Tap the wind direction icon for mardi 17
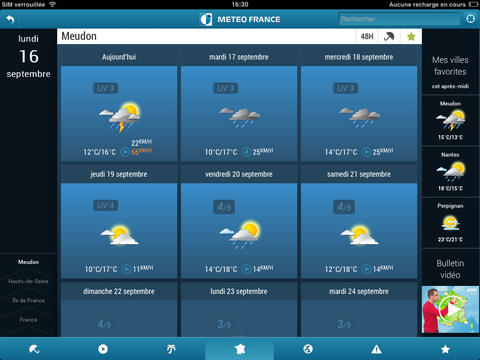Viewport: 480px width, 360px height. coord(246,152)
